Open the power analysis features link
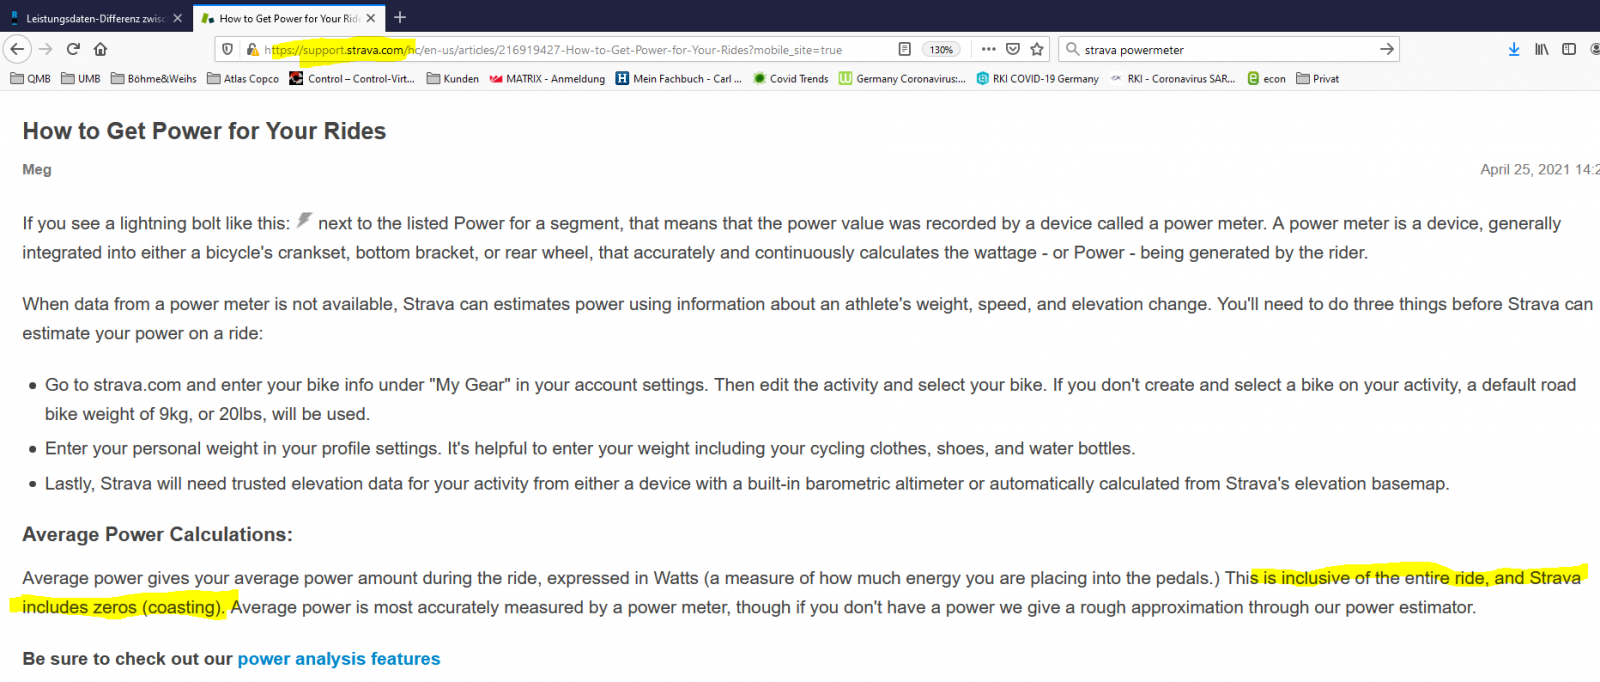Image resolution: width=1600 pixels, height=682 pixels. click(x=338, y=659)
